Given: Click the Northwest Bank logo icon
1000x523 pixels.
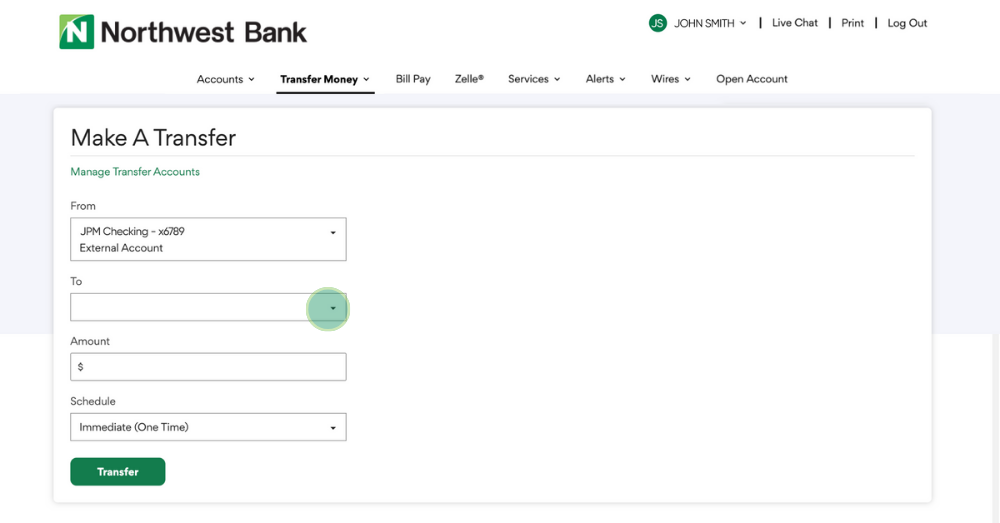Looking at the screenshot, I should pyautogui.click(x=76, y=32).
